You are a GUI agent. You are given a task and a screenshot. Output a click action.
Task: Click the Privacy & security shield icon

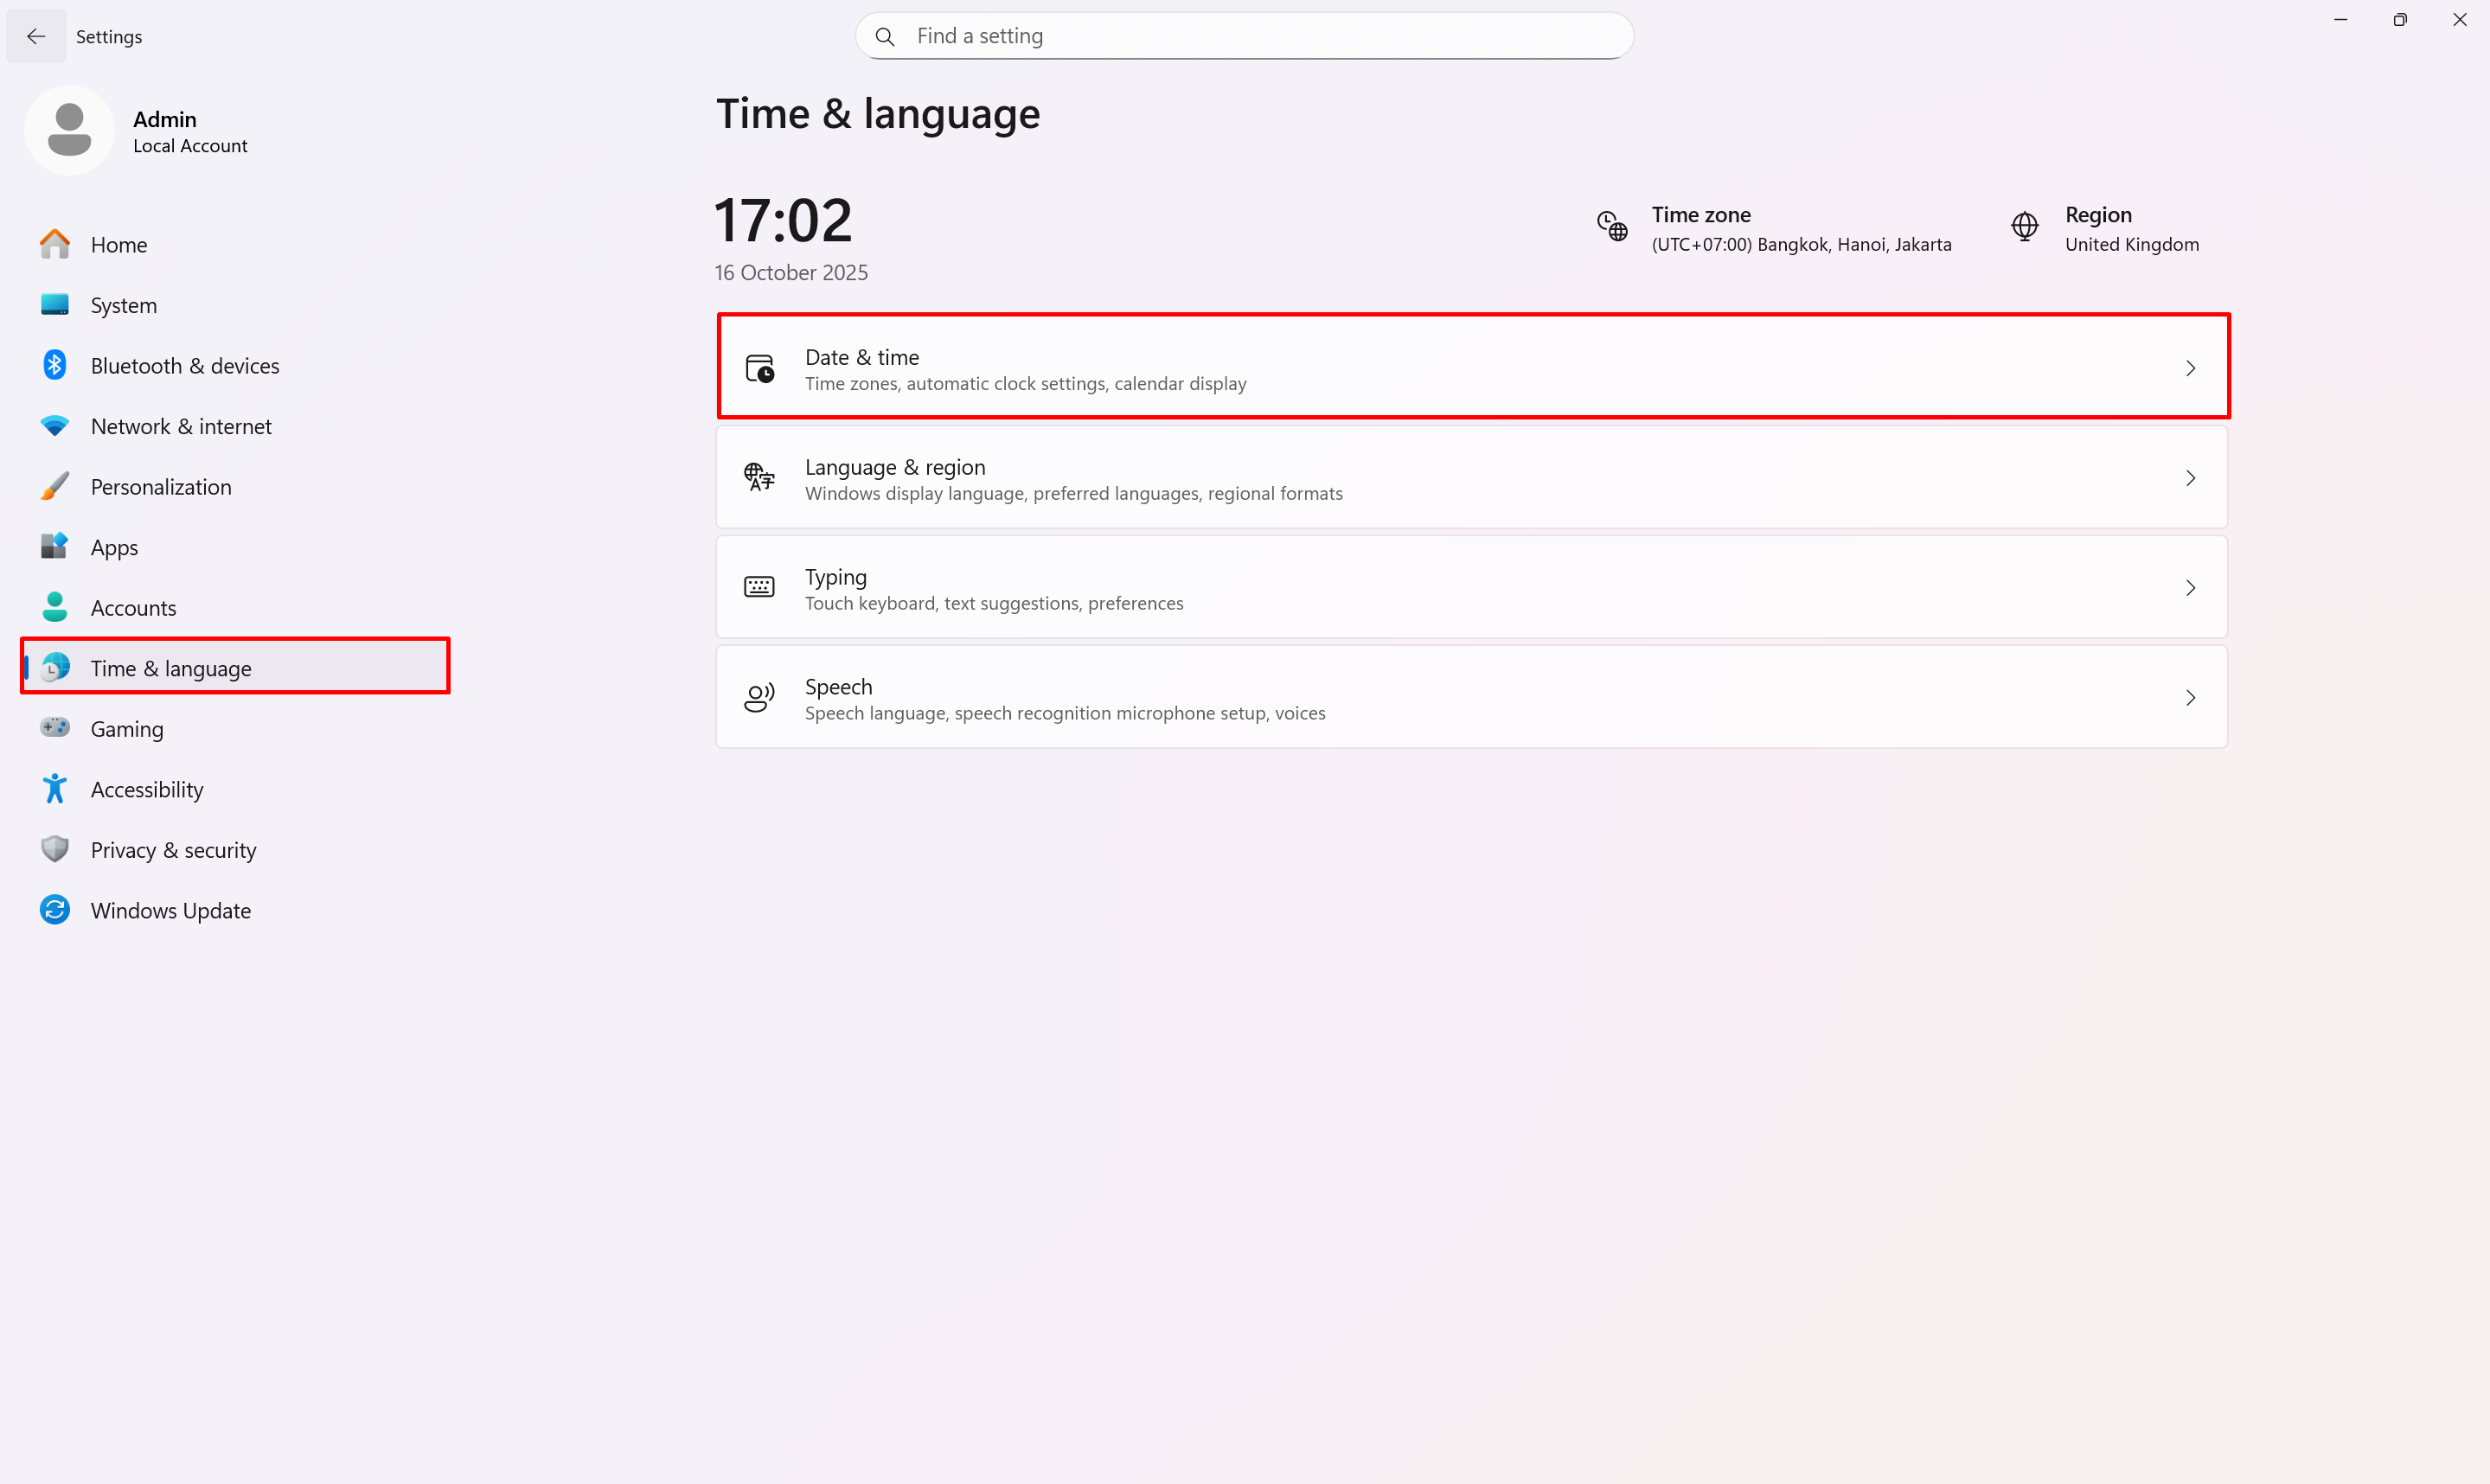pos(55,849)
